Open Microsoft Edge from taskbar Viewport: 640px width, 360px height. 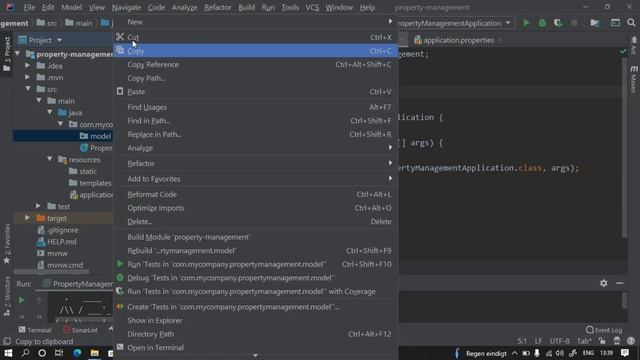[77, 353]
